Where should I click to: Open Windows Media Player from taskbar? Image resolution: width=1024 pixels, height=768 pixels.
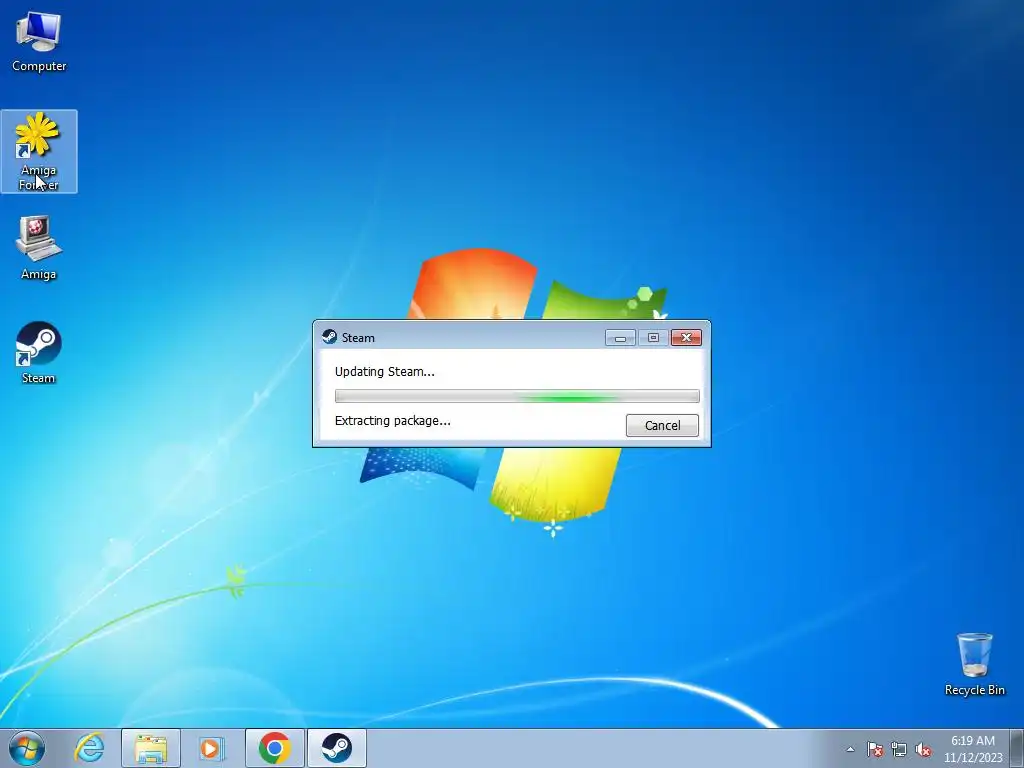(211, 748)
